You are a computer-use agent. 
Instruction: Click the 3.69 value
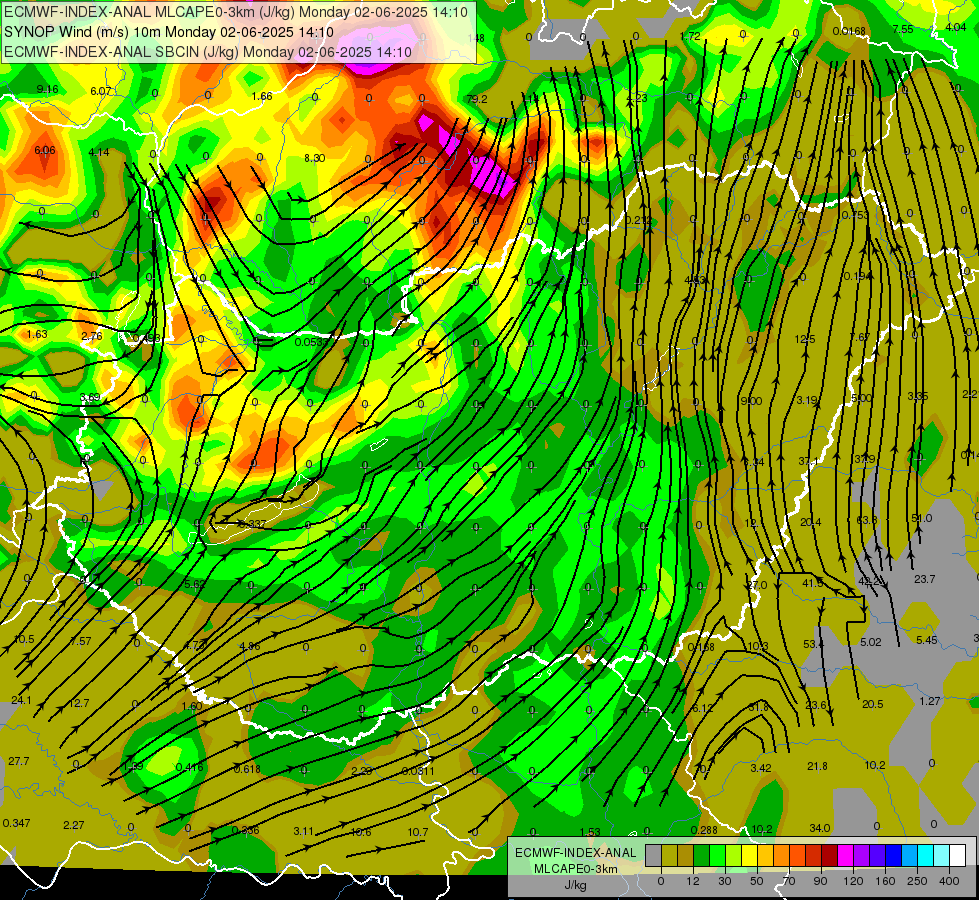[90, 397]
